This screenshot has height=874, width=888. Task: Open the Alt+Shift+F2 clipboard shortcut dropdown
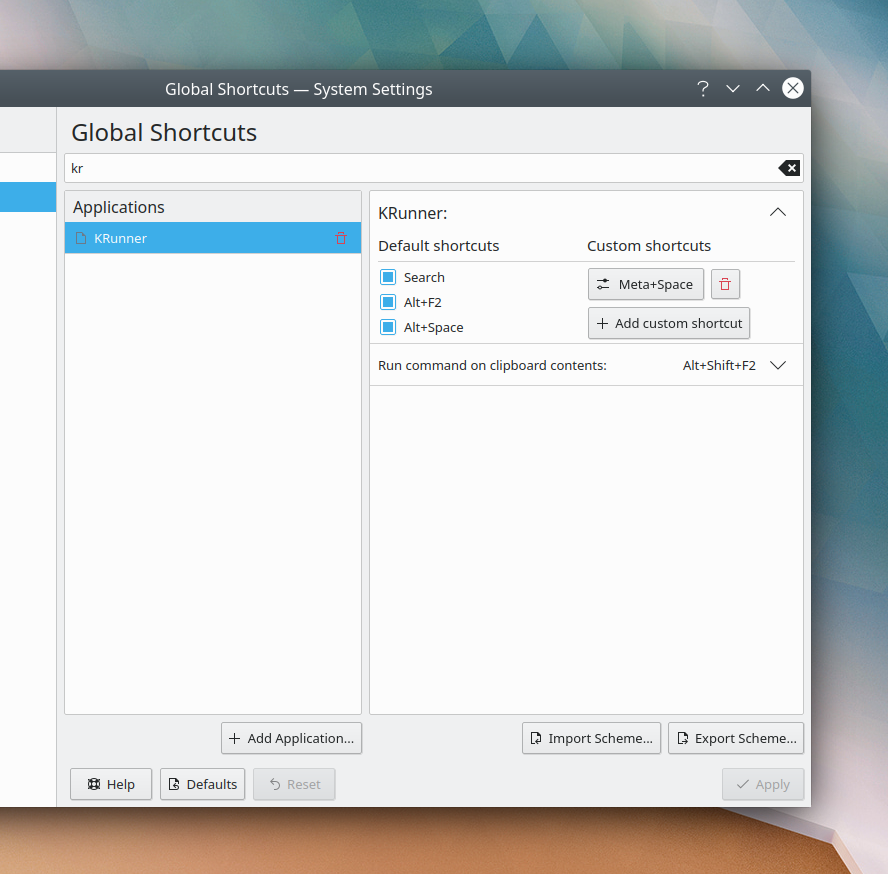(778, 365)
